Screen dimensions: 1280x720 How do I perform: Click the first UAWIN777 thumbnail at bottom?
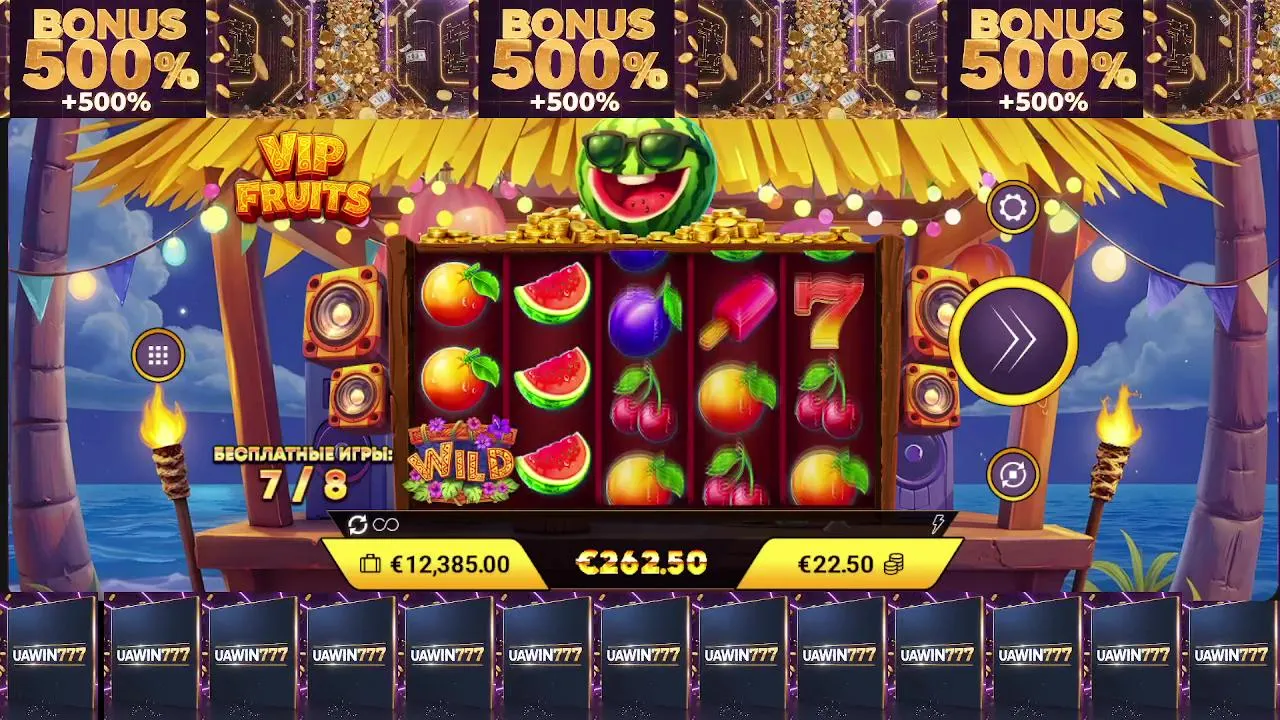point(49,655)
